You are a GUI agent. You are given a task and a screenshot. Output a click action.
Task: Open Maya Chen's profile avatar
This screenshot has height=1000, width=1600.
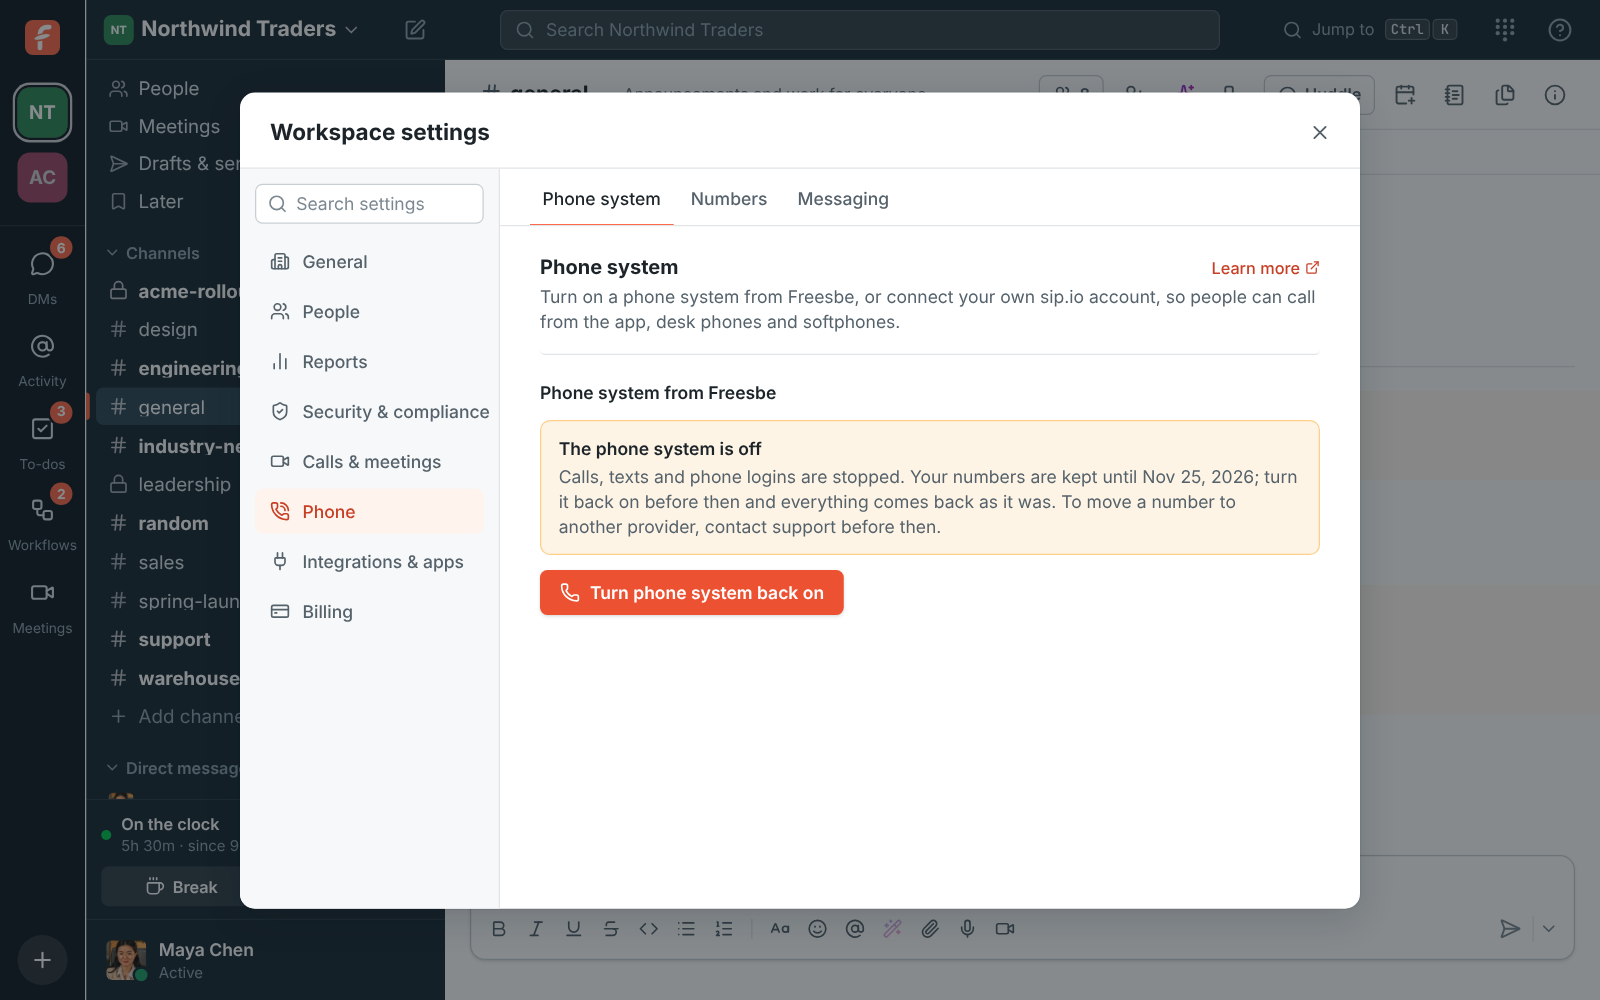pos(126,960)
